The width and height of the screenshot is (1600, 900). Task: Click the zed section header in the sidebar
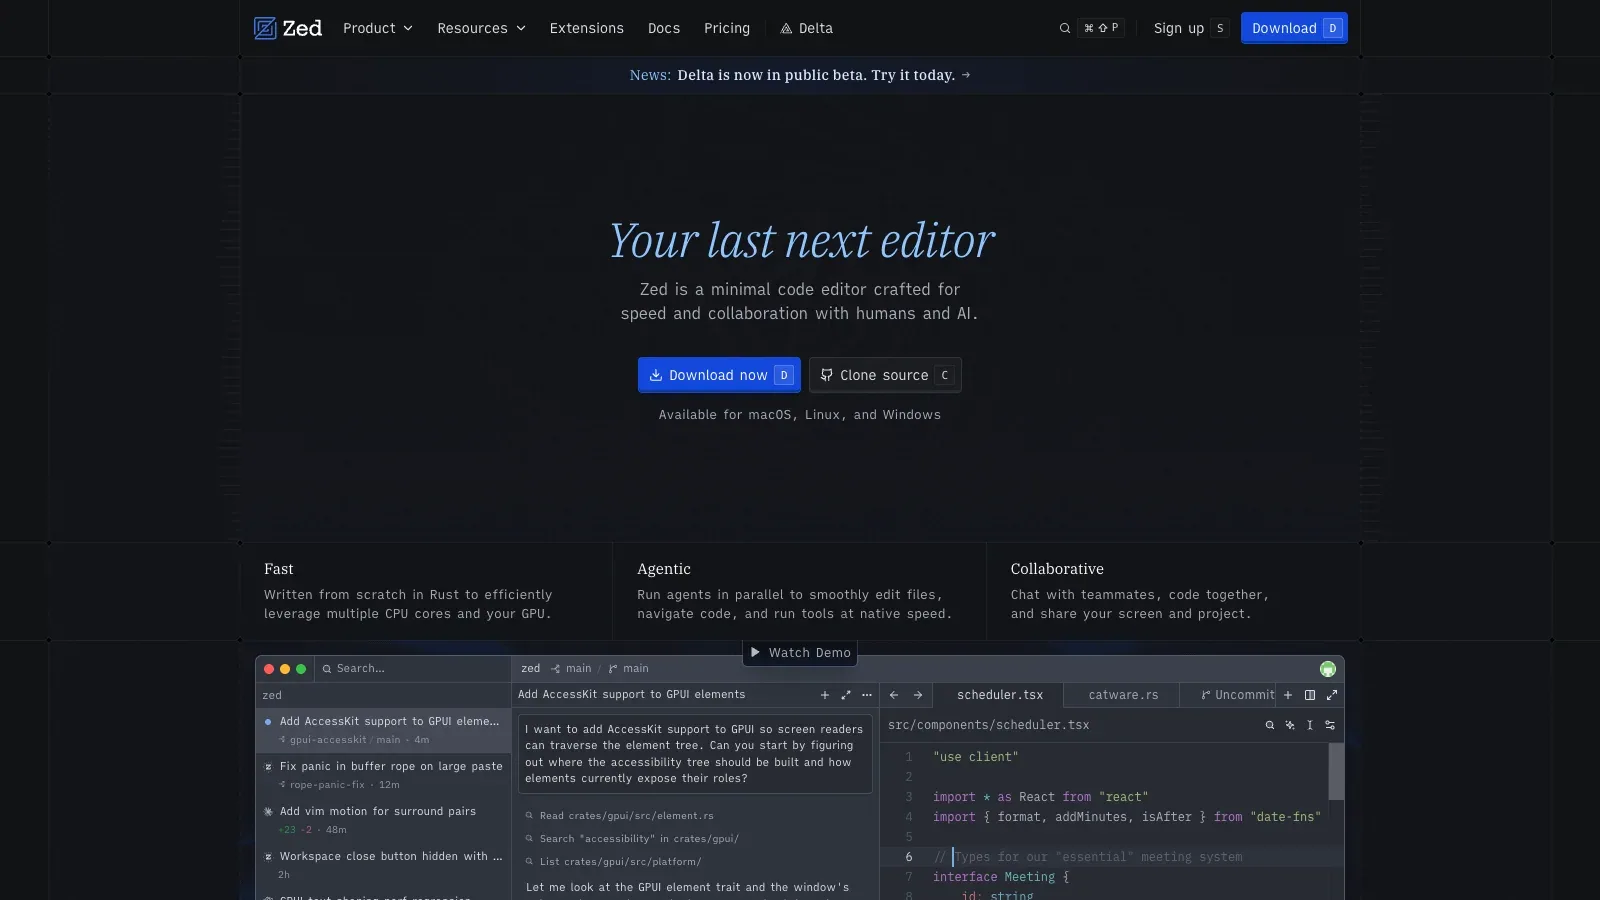pos(272,696)
